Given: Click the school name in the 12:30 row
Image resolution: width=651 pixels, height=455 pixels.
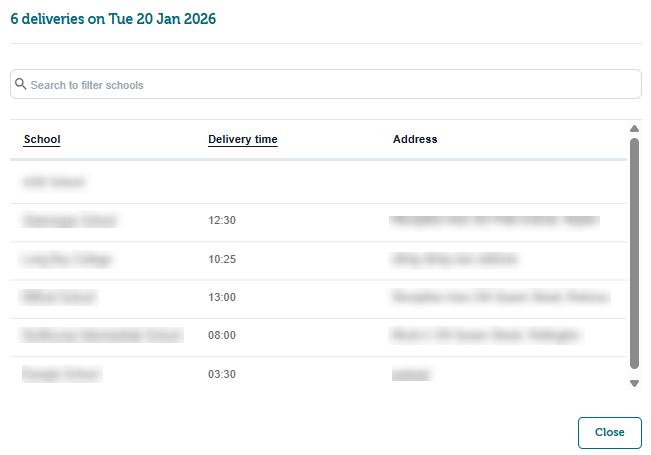Looking at the screenshot, I should point(69,221).
